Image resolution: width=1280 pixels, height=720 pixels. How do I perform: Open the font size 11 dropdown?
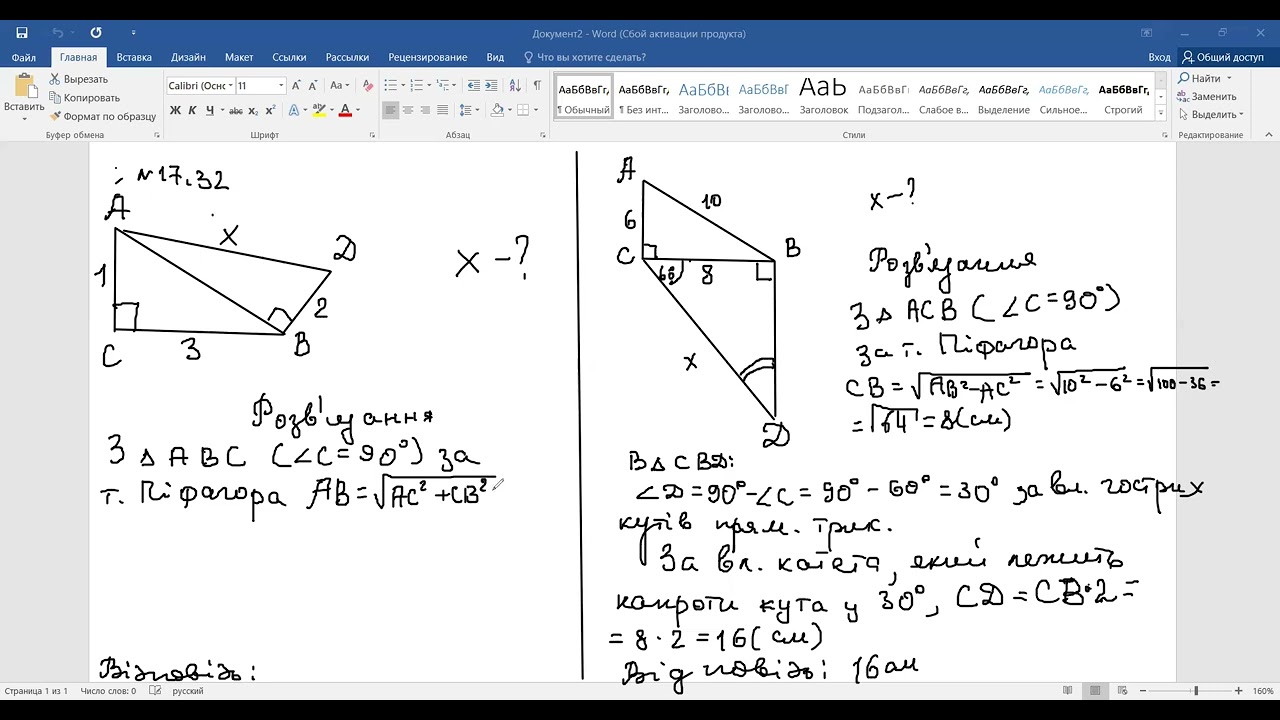281,86
